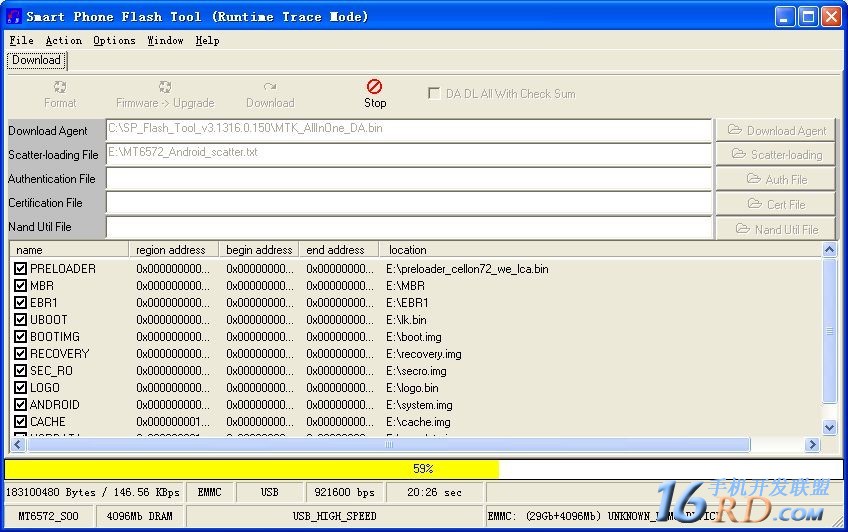Click the partition list scroll up arrow
The width and height of the screenshot is (848, 532).
[830, 249]
